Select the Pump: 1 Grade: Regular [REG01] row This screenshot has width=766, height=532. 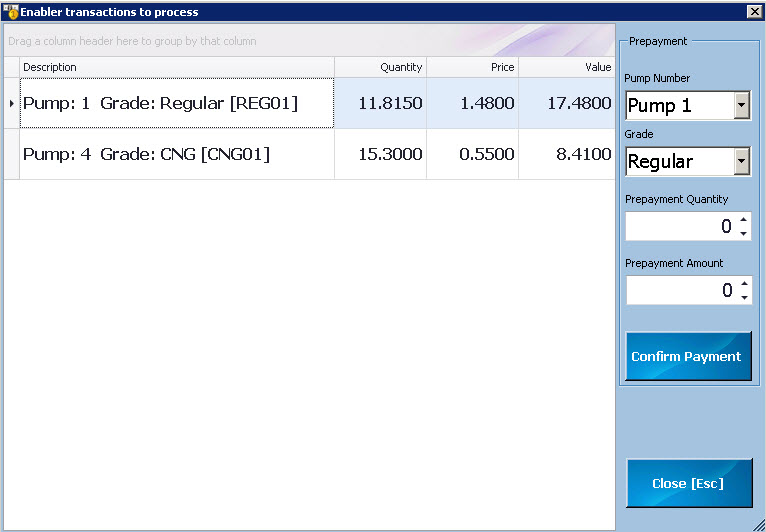tap(309, 103)
